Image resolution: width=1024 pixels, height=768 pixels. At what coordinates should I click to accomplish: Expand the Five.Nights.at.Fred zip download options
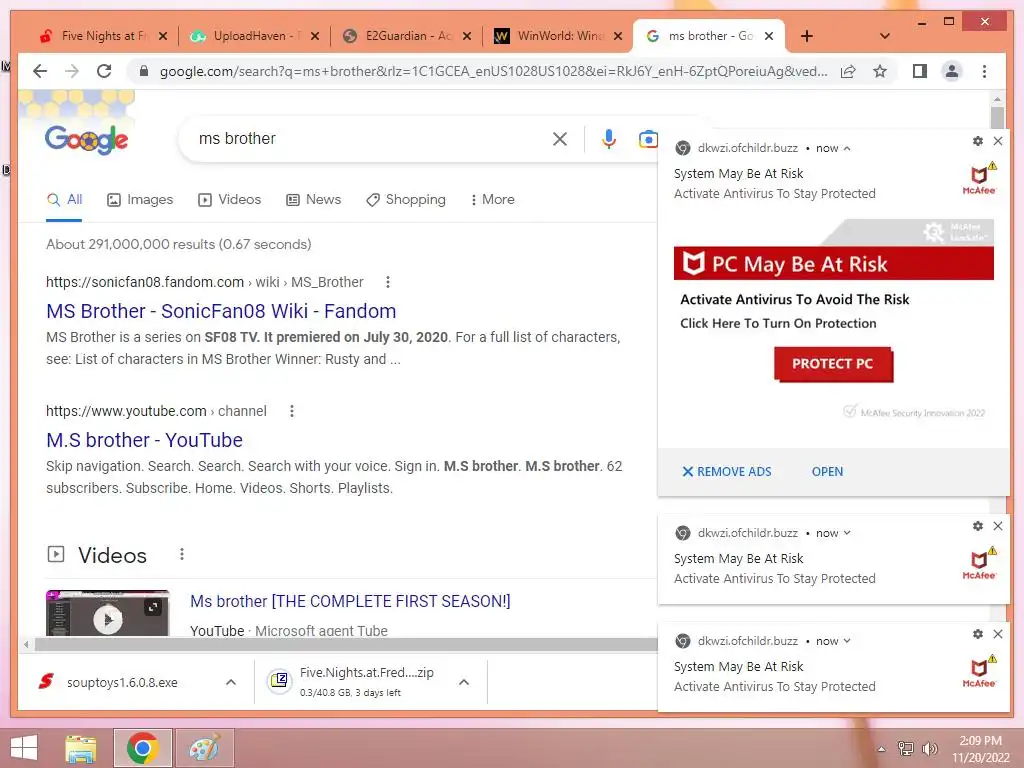pos(464,682)
